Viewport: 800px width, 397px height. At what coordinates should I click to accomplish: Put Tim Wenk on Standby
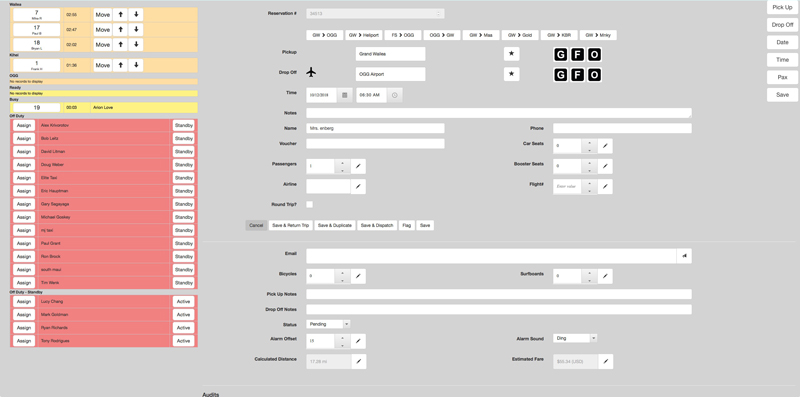coord(184,283)
